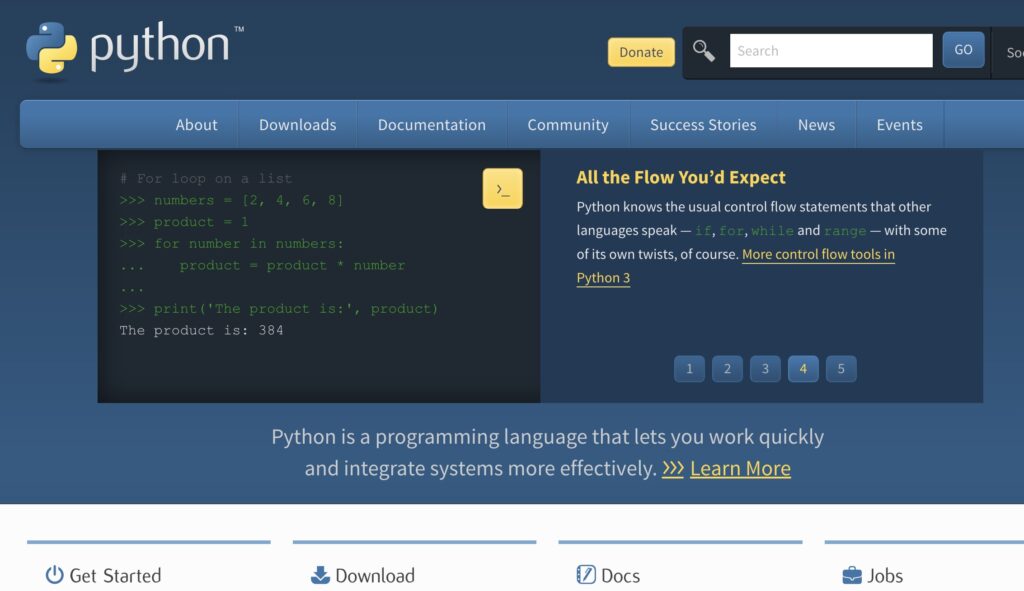Open the Events menu

(x=899, y=125)
